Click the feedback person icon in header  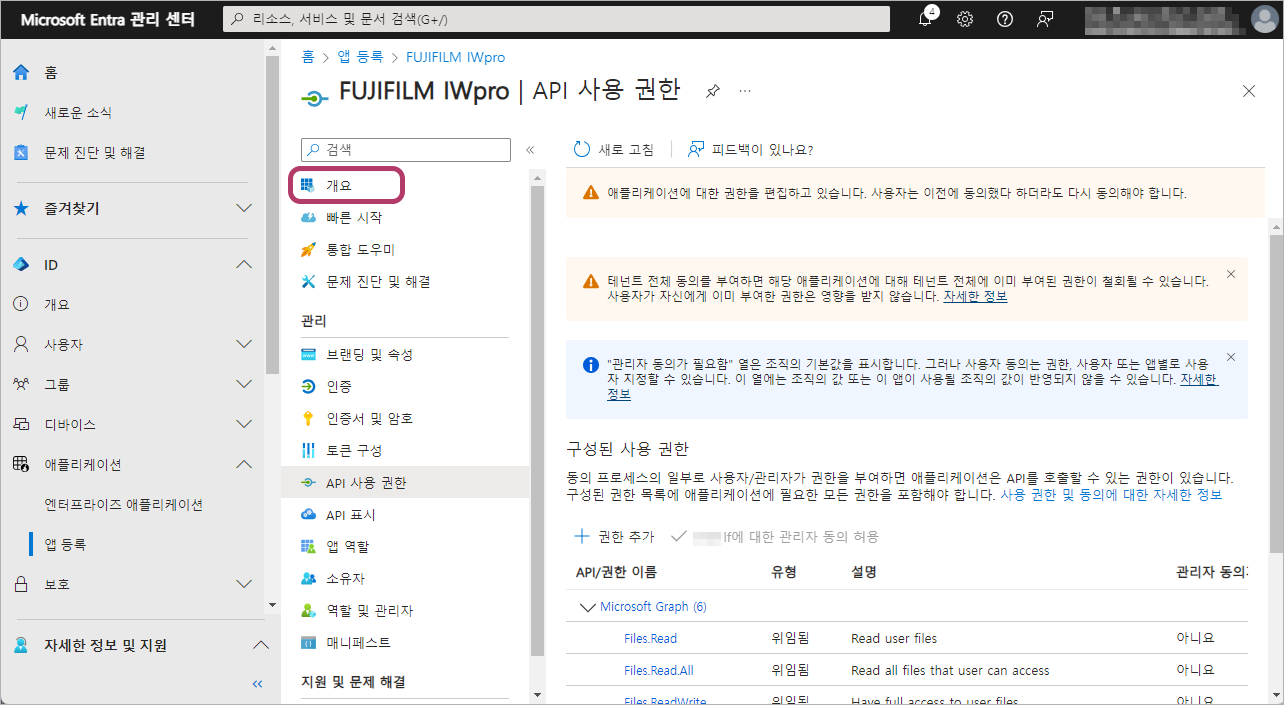[1045, 19]
